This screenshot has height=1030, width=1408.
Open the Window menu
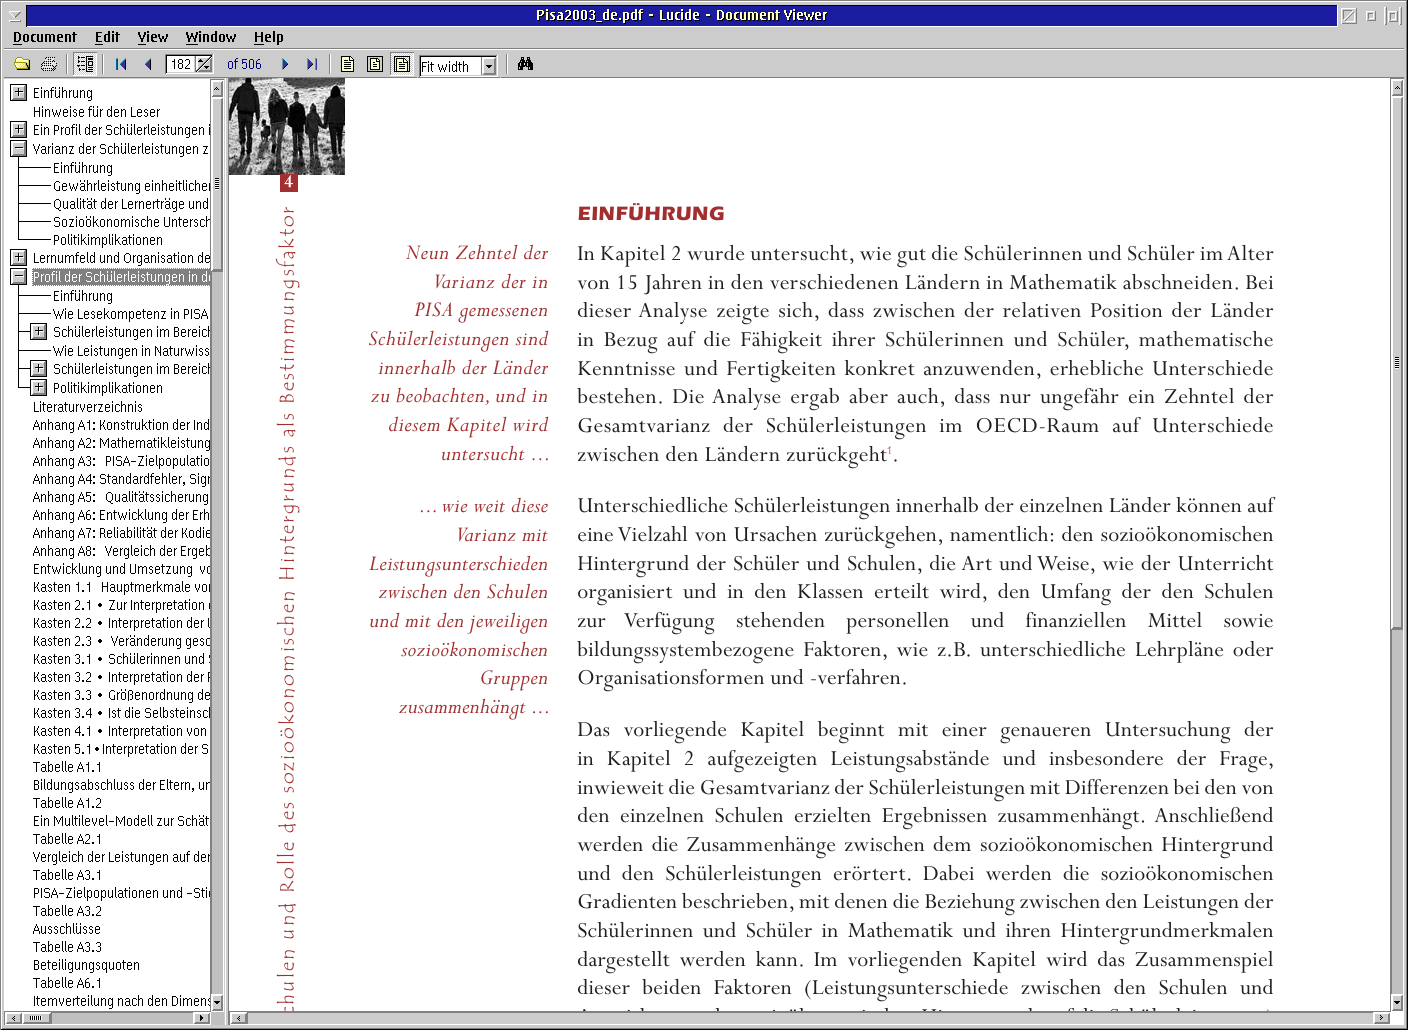pos(211,37)
